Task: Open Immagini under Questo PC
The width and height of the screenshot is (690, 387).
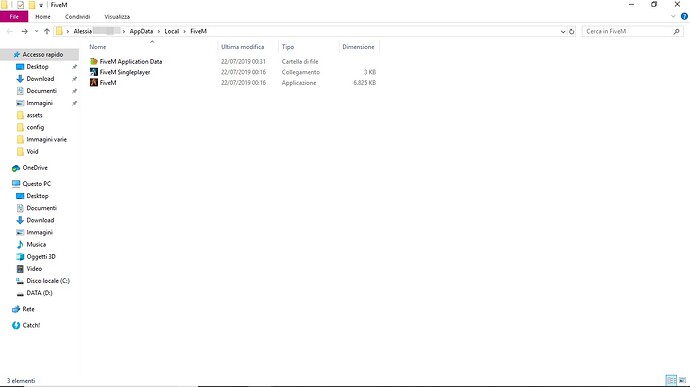Action: click(x=39, y=232)
